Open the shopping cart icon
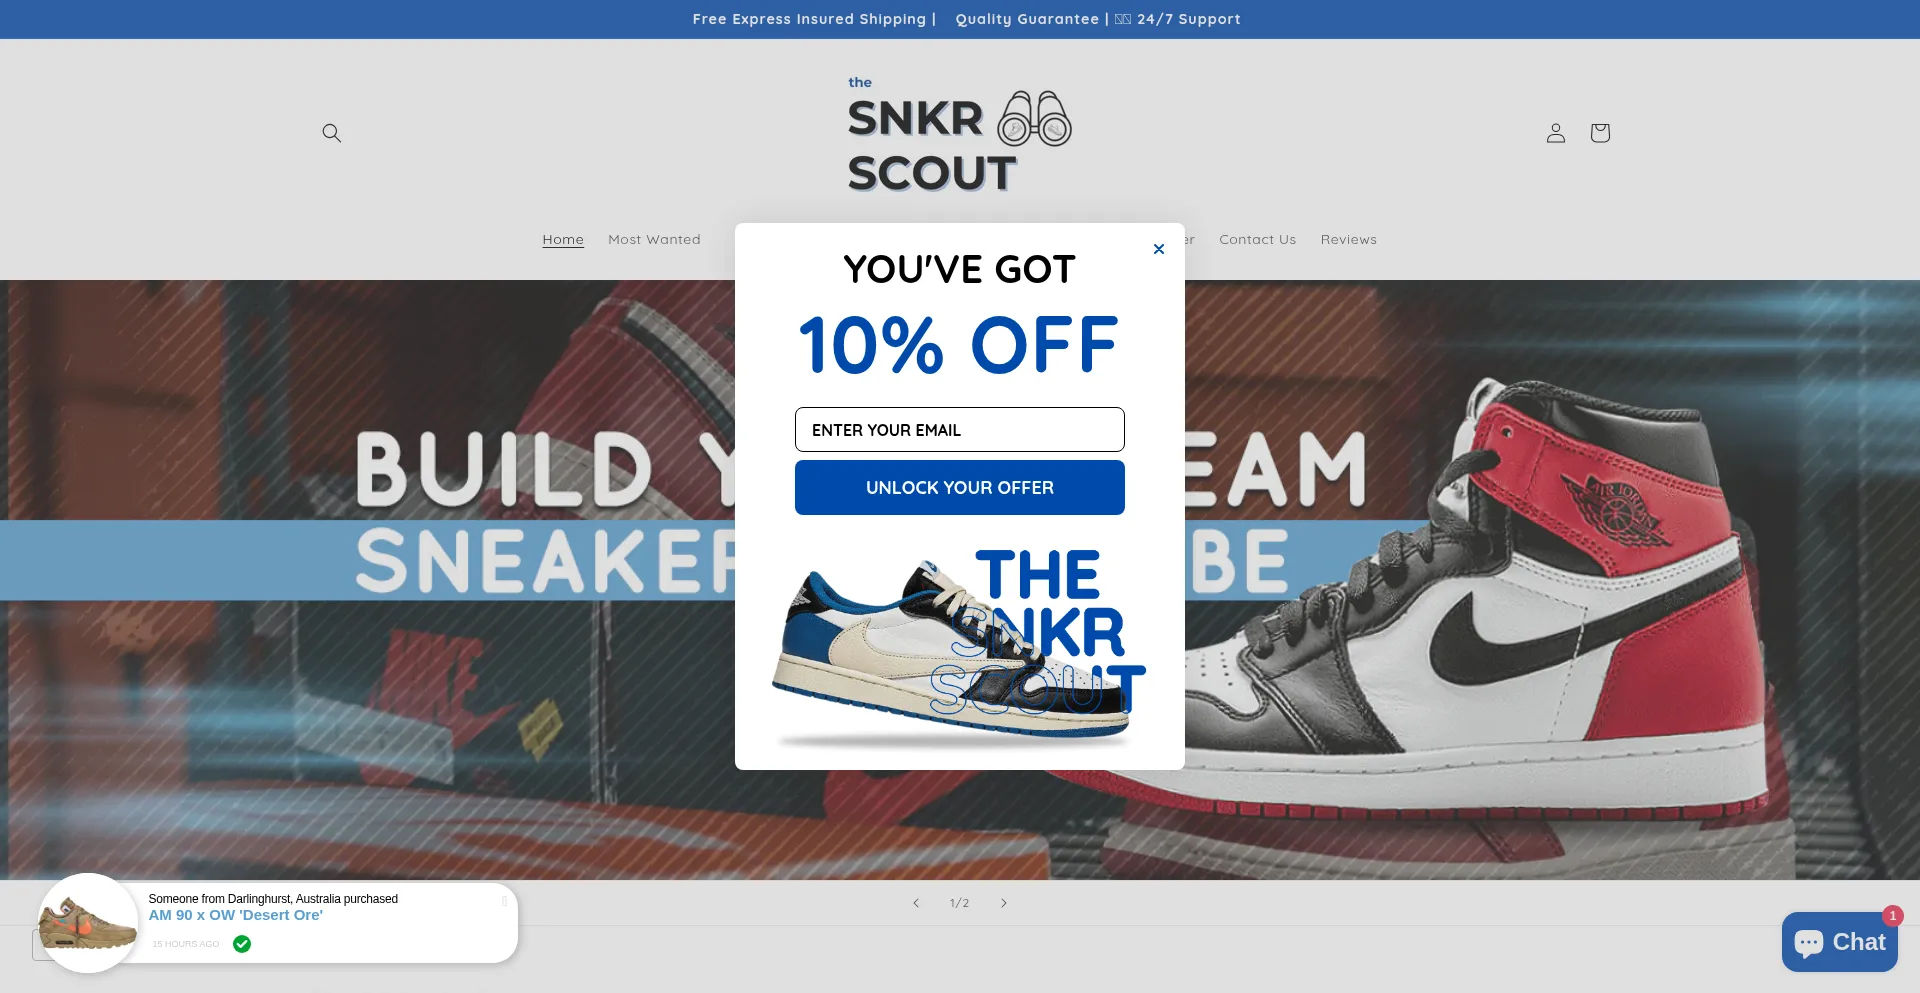Screen dimensions: 1920x993 (1600, 133)
